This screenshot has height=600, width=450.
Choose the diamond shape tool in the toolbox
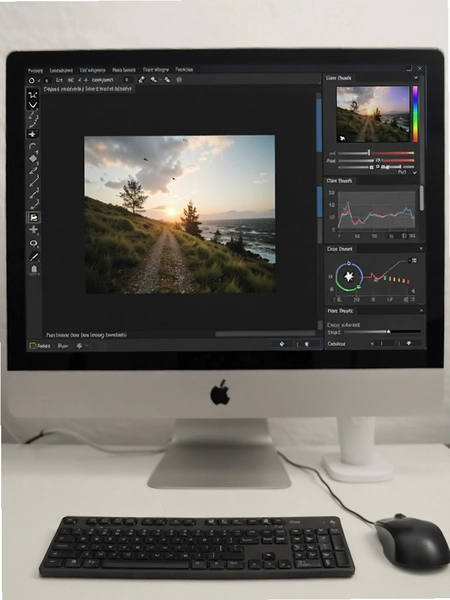coord(33,158)
